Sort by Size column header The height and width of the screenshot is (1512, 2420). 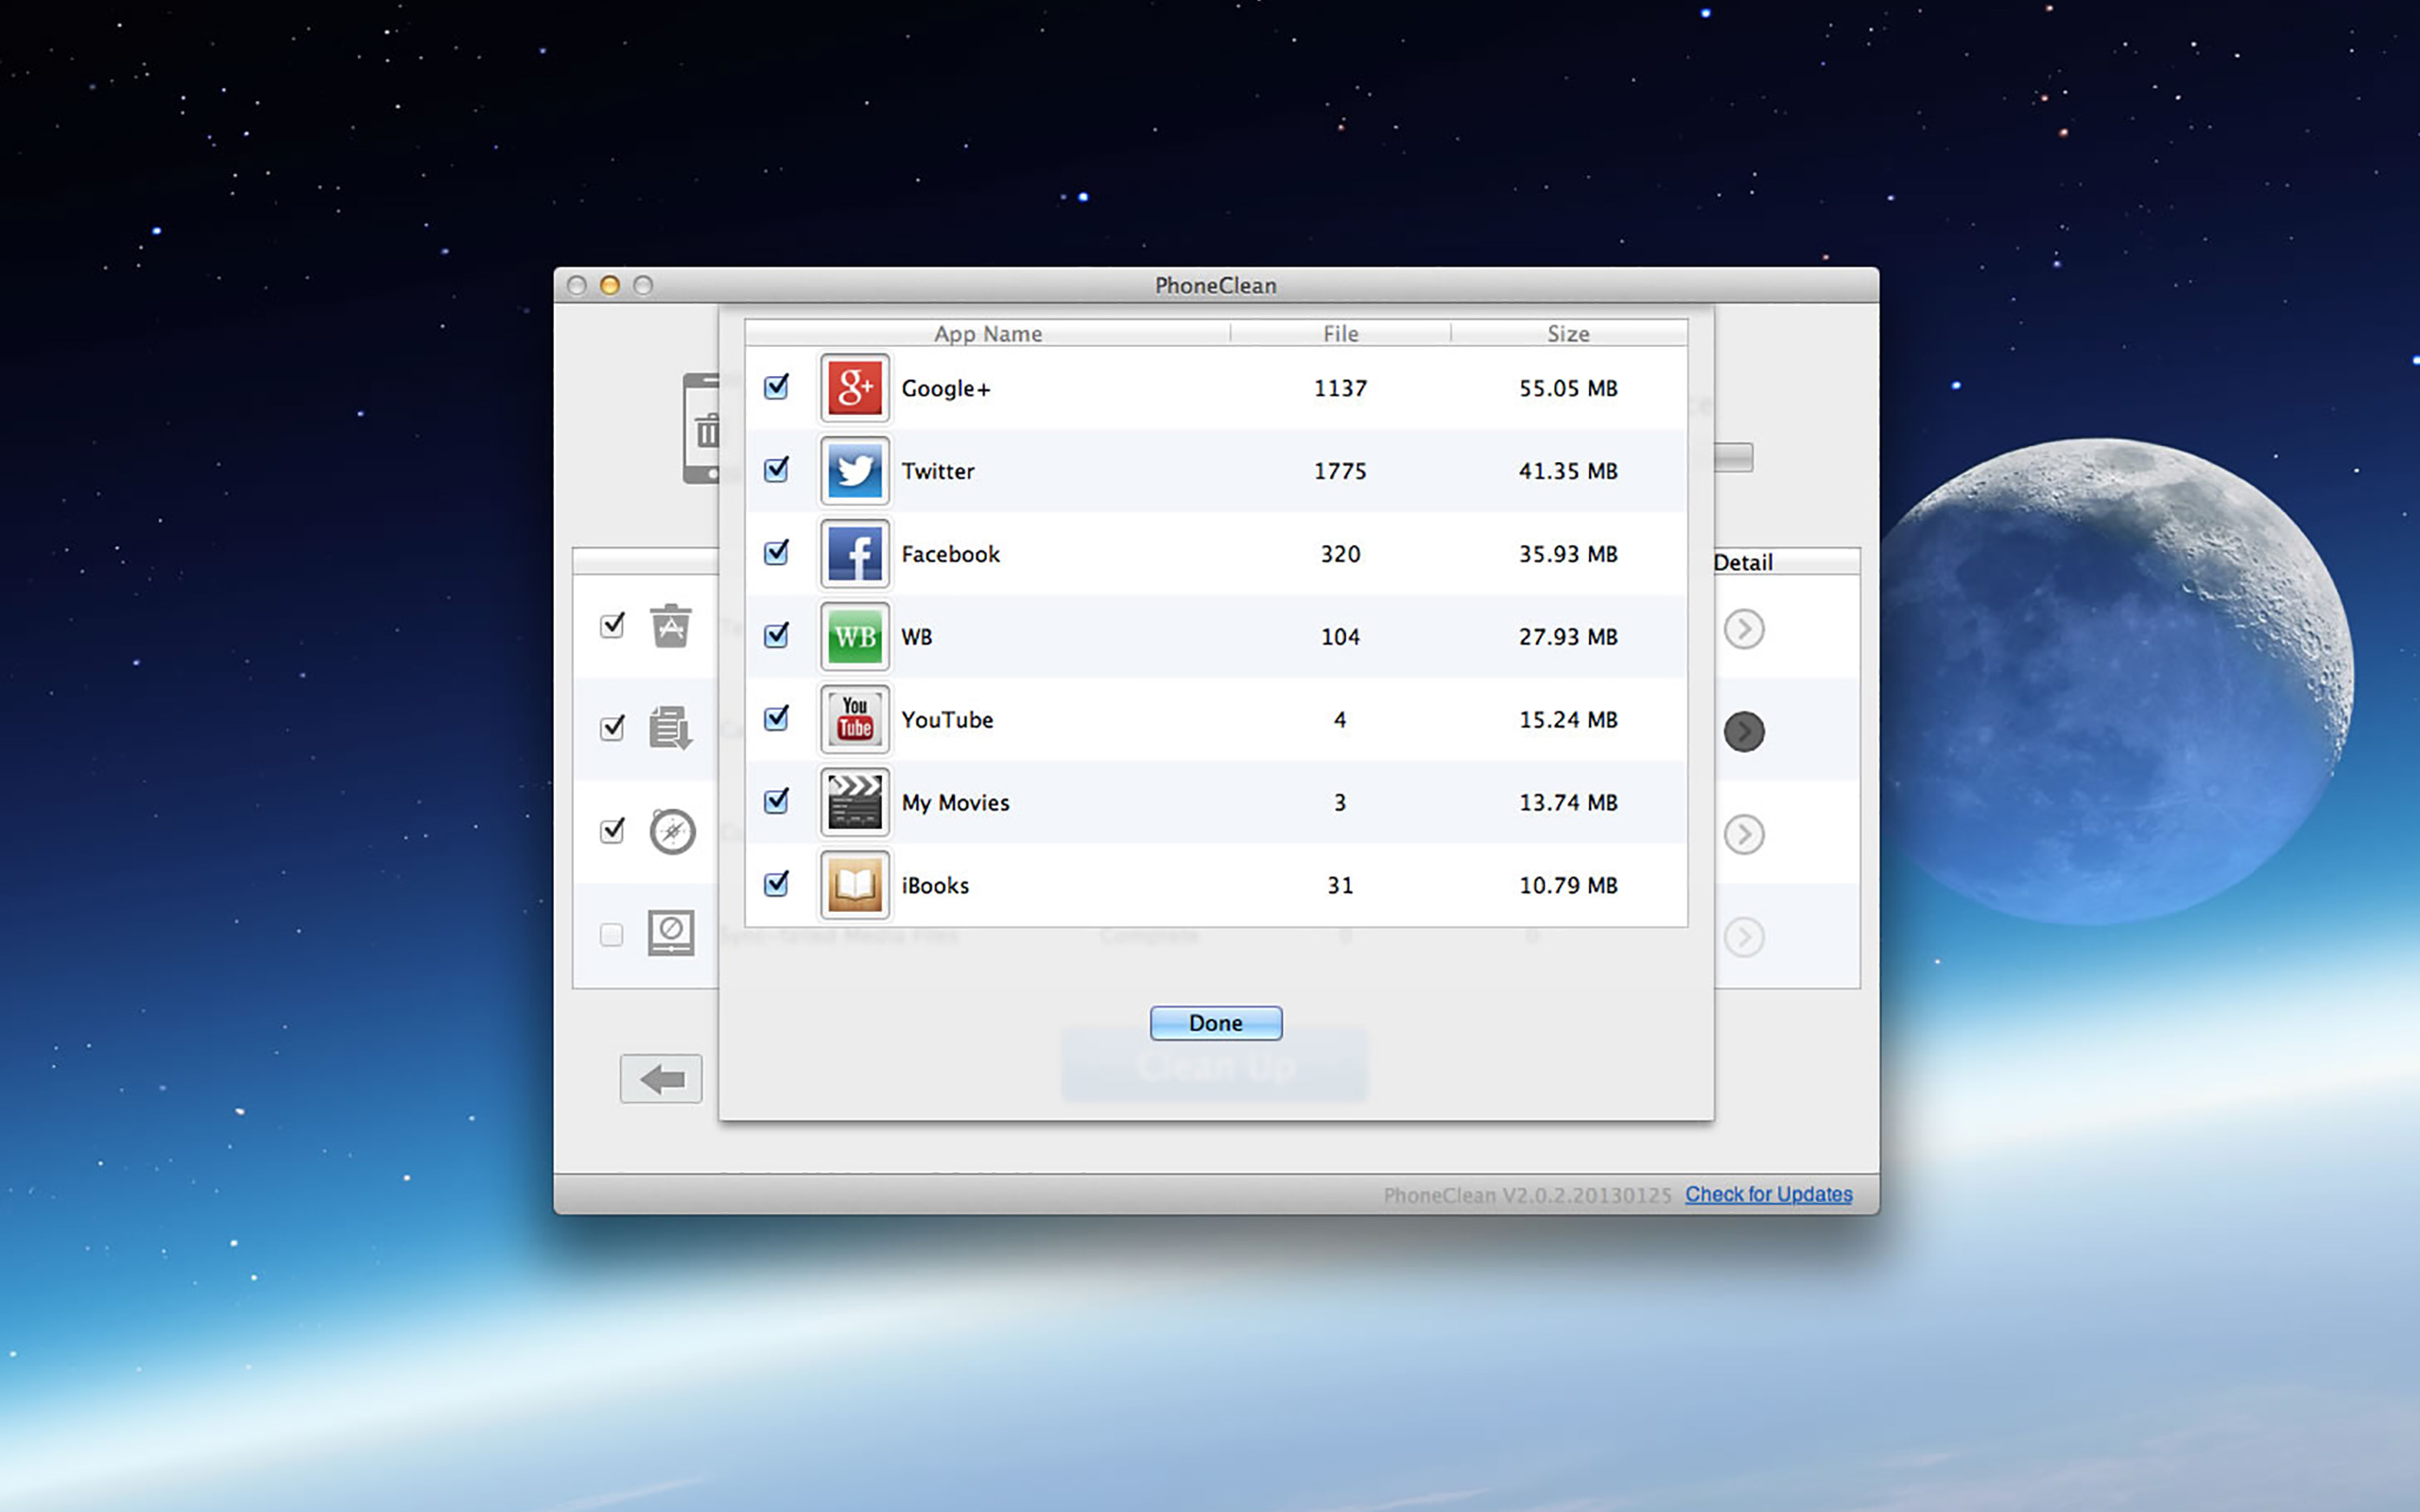pos(1568,334)
